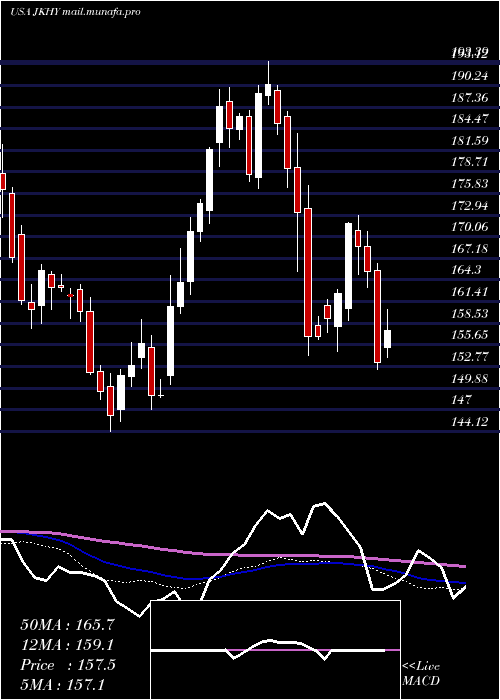Viewport: 500px width, 700px height.
Task: Select the 155.65 price axis label
Action: [x=470, y=335]
